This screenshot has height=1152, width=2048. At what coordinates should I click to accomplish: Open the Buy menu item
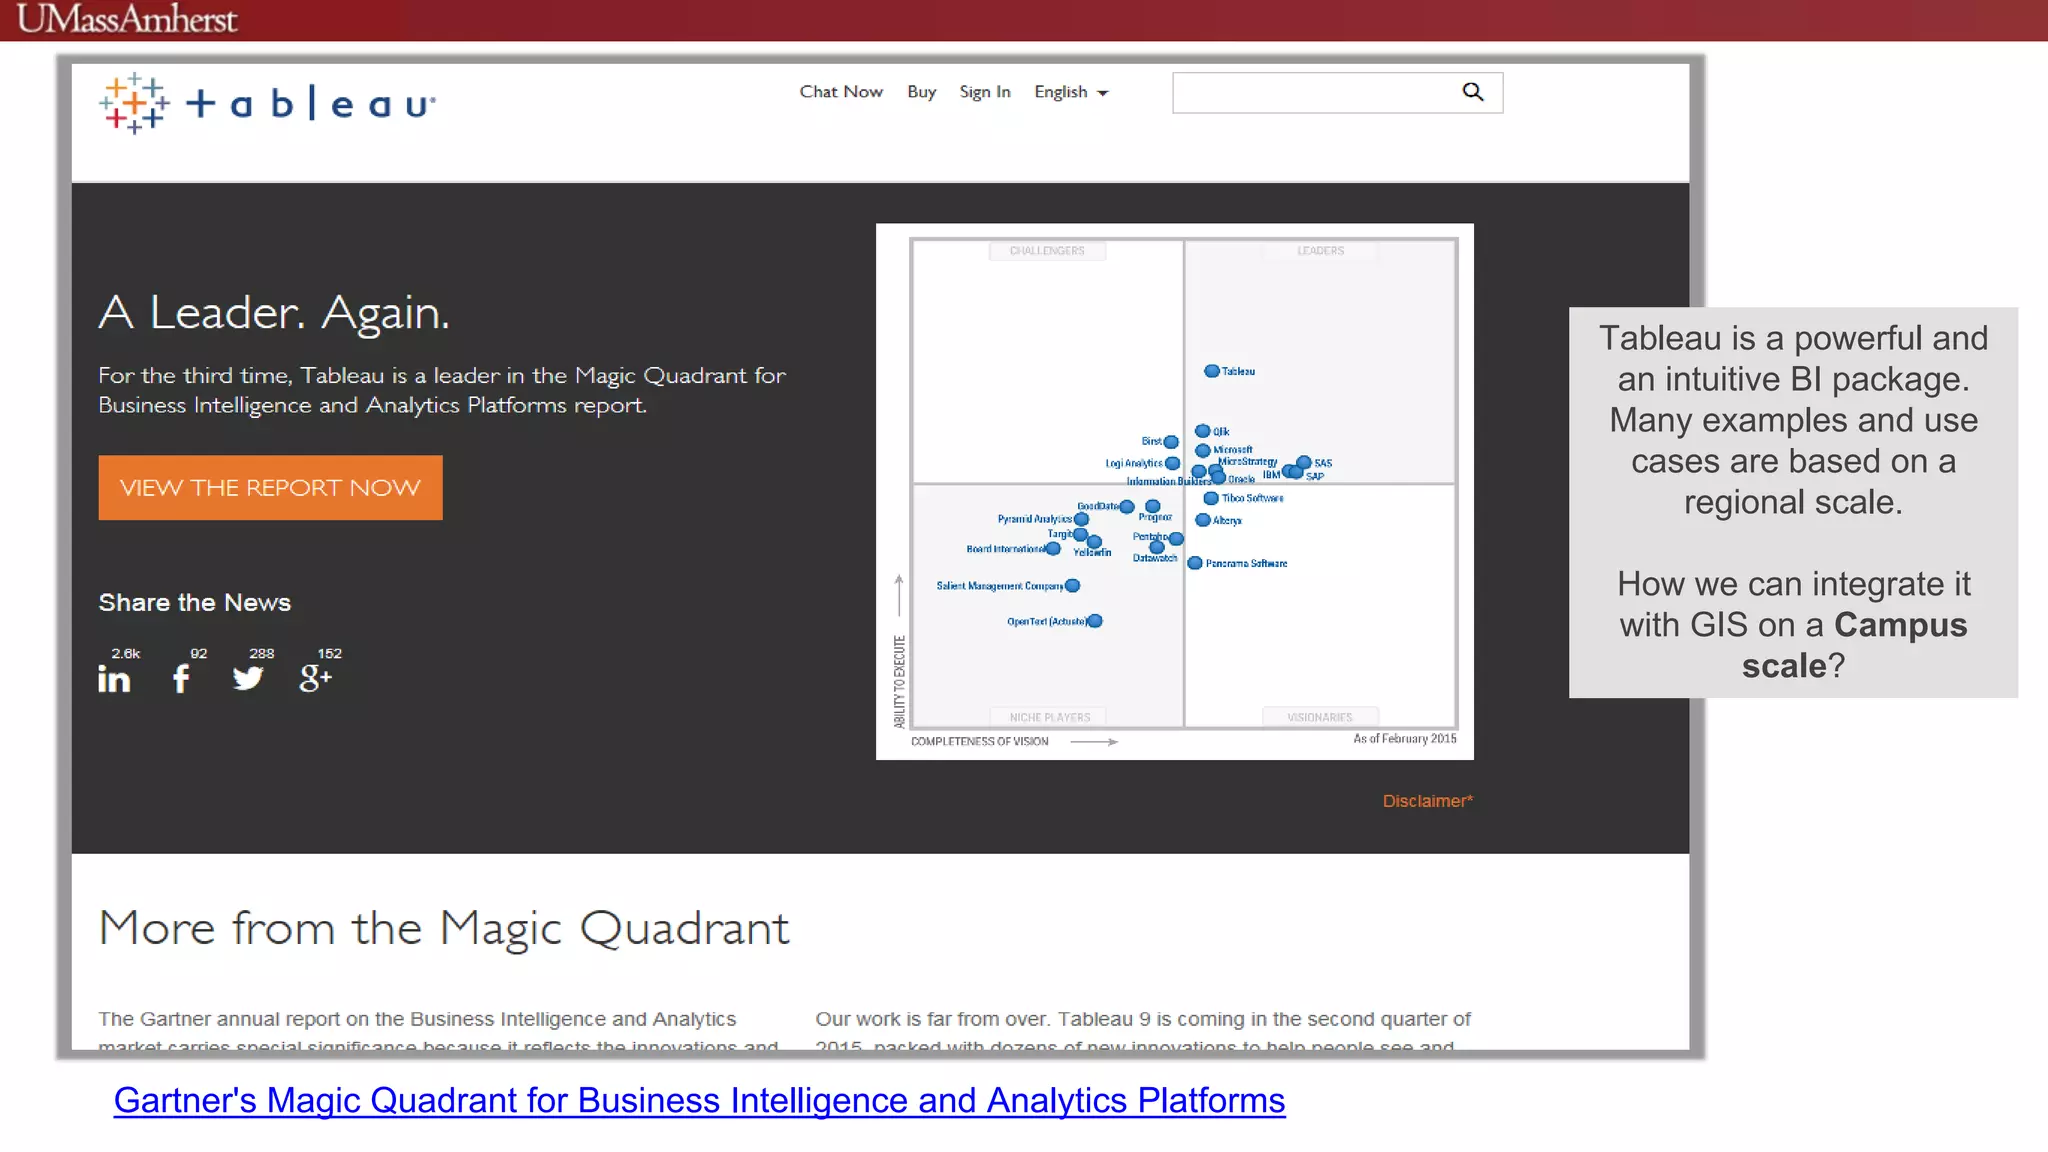tap(921, 92)
